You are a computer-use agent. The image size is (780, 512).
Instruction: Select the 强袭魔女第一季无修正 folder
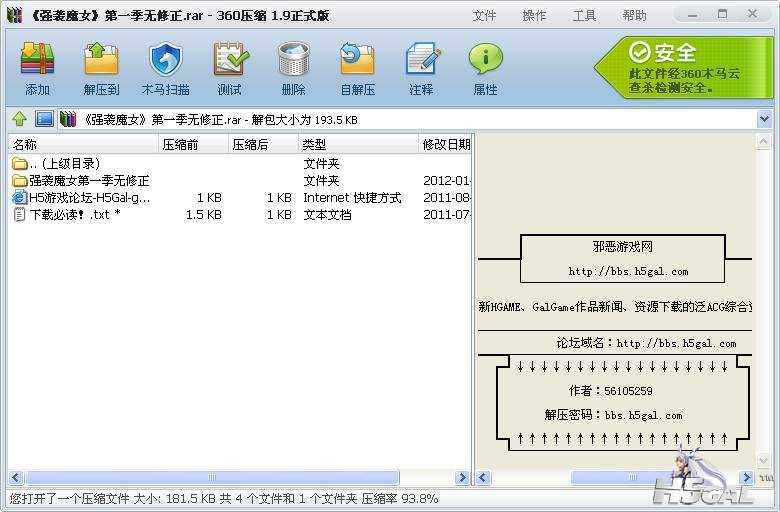click(x=88, y=181)
